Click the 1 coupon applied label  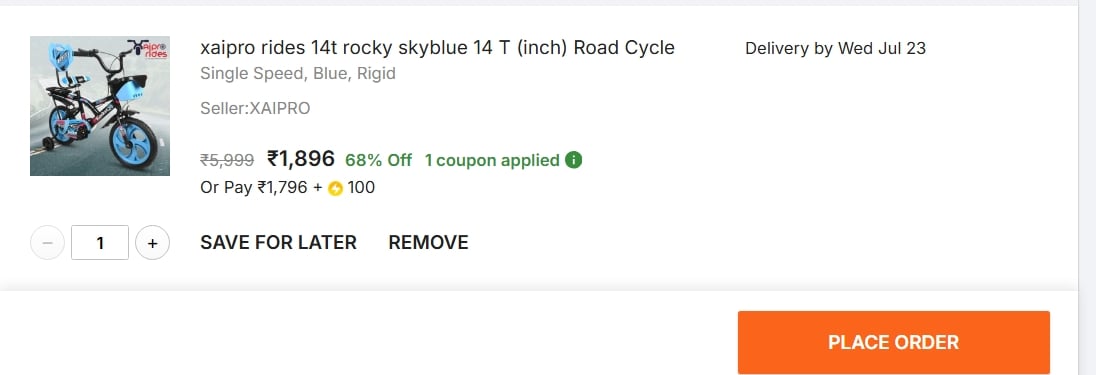click(492, 160)
